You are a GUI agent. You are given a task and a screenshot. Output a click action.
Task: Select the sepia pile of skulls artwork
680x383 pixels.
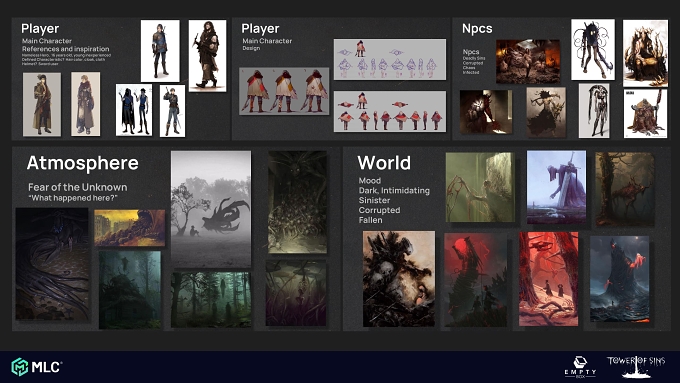(399, 278)
